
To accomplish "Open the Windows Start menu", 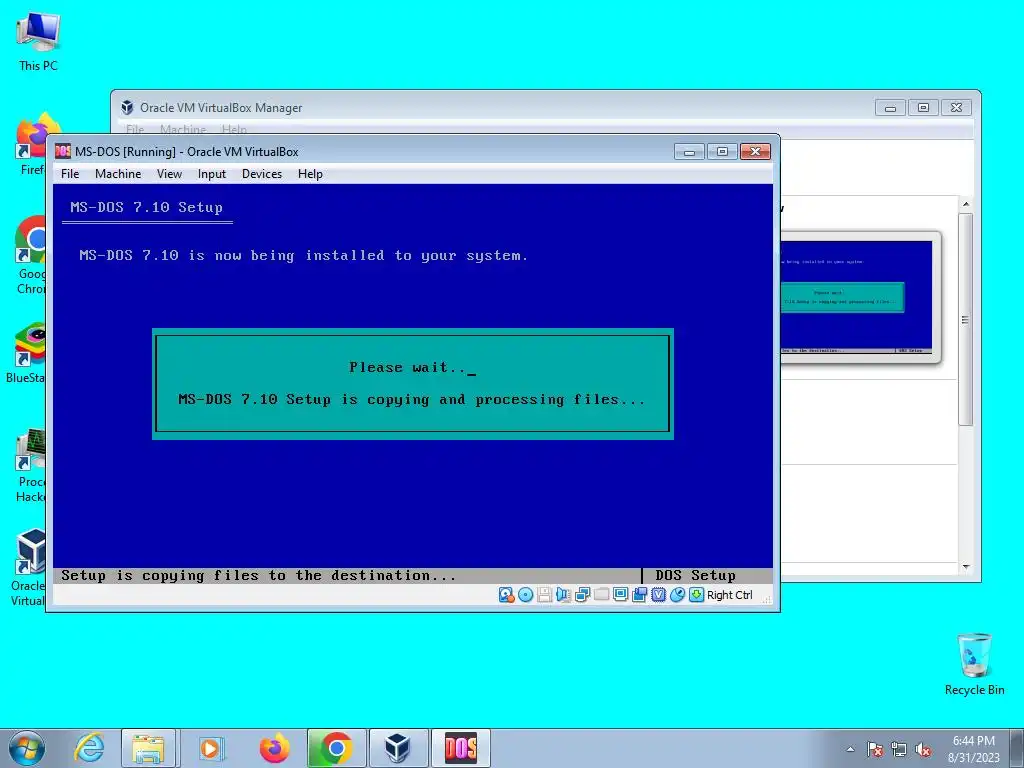I will click(x=27, y=748).
